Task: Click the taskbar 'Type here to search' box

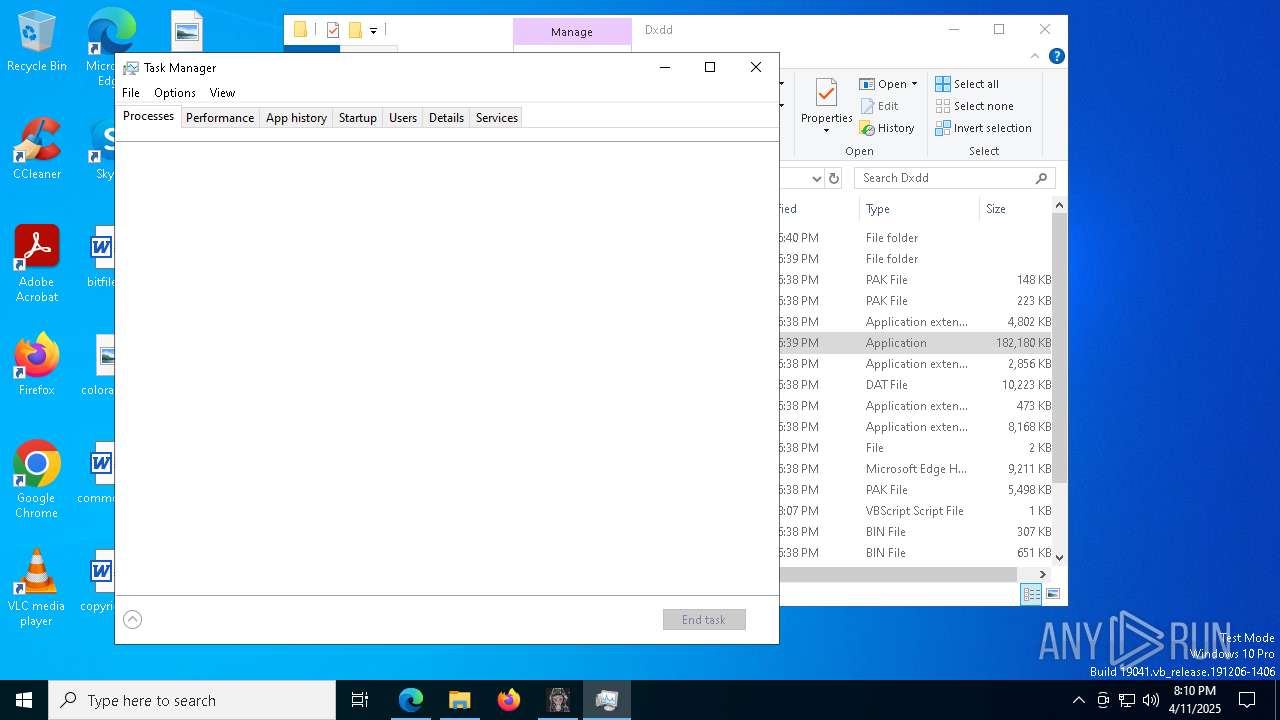Action: (x=192, y=700)
